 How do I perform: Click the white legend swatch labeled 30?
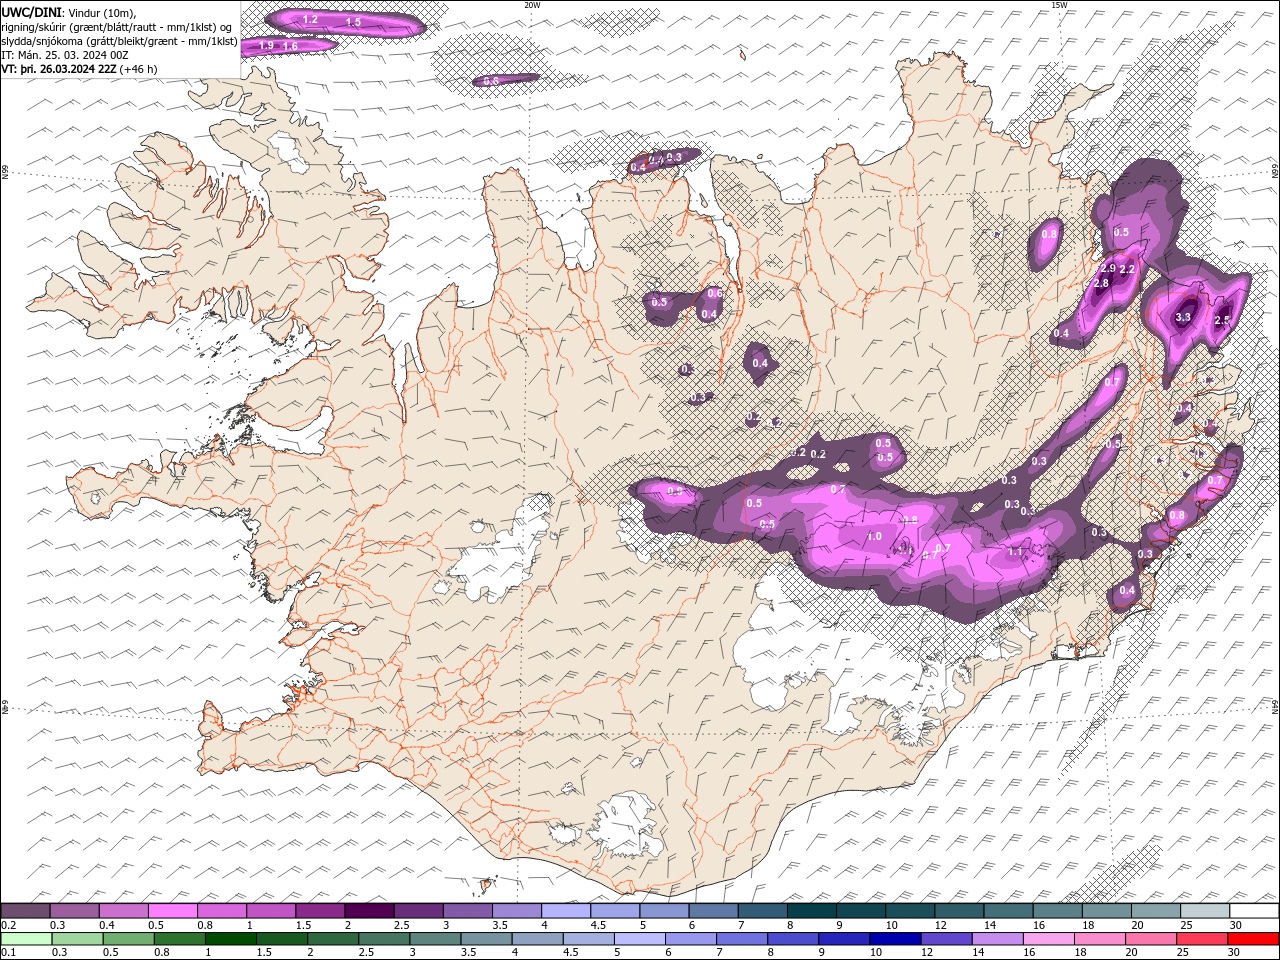tap(1253, 911)
